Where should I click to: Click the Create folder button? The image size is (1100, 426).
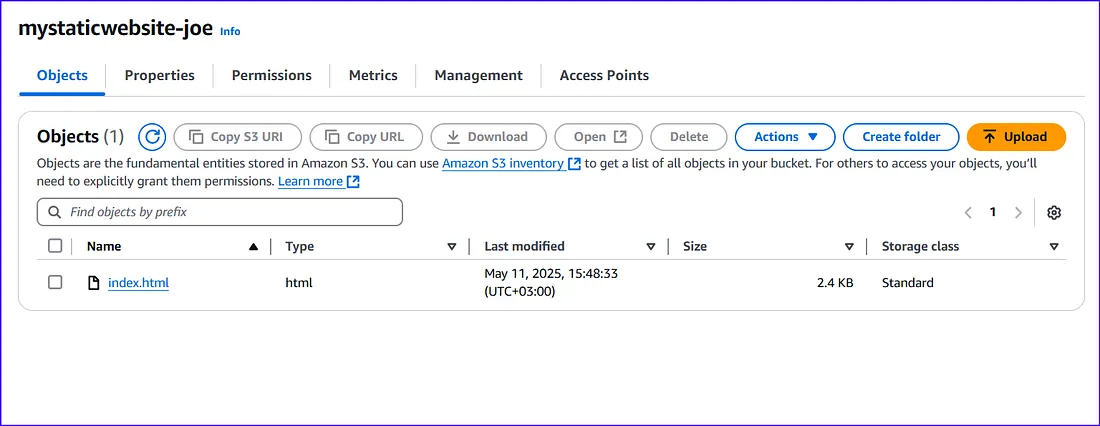[x=901, y=137]
